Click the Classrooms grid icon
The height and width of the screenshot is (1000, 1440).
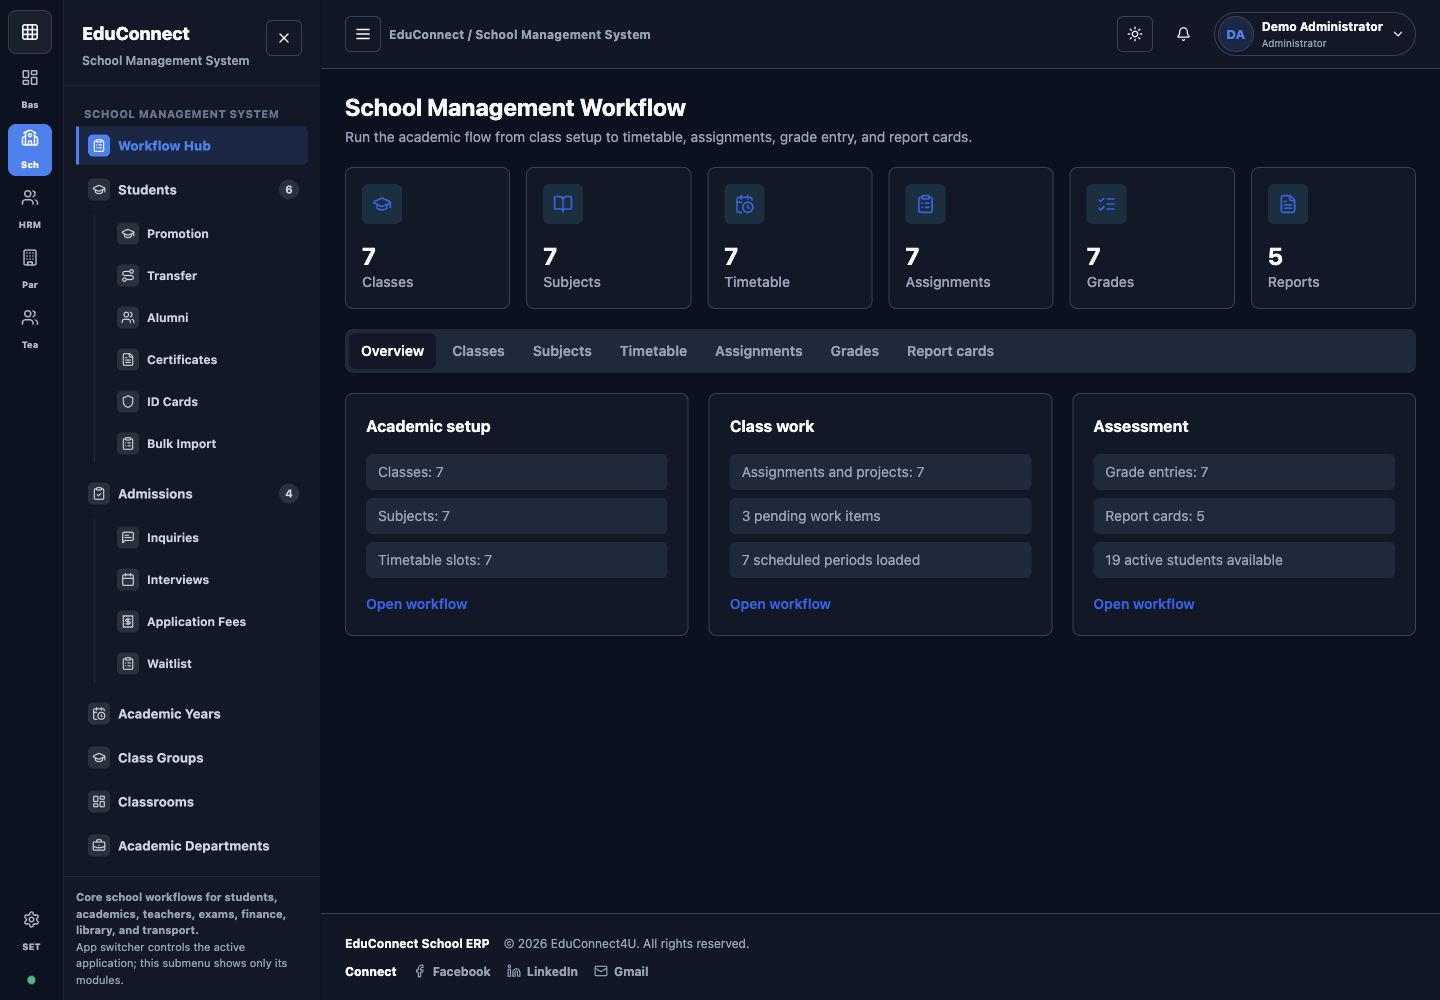99,802
